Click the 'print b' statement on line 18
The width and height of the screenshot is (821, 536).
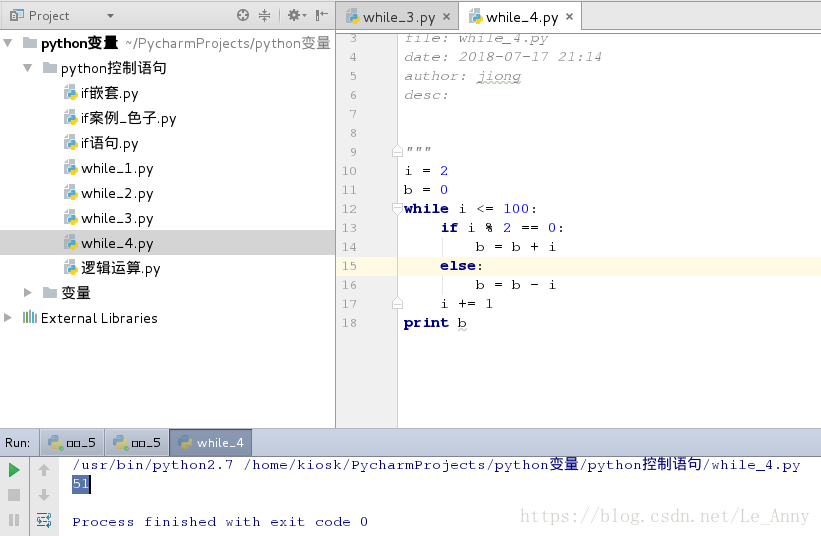tap(435, 323)
